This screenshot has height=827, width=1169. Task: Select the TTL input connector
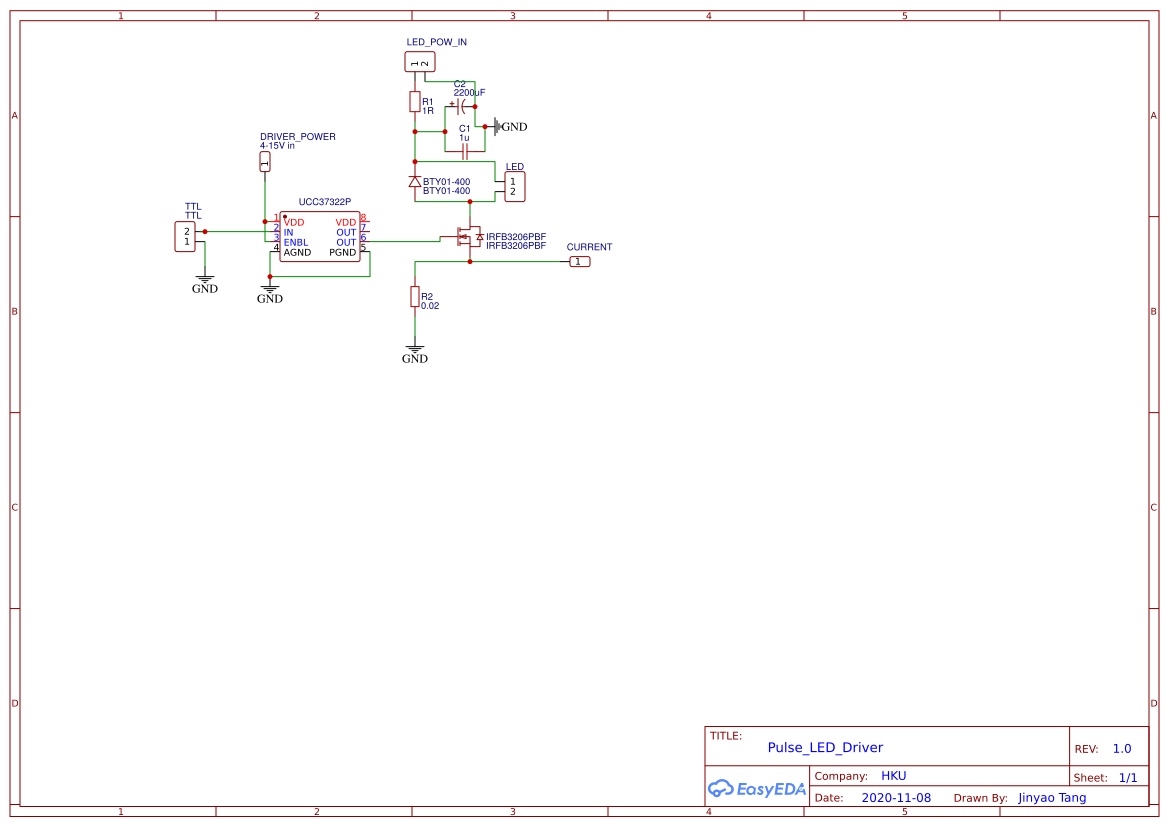tap(184, 235)
